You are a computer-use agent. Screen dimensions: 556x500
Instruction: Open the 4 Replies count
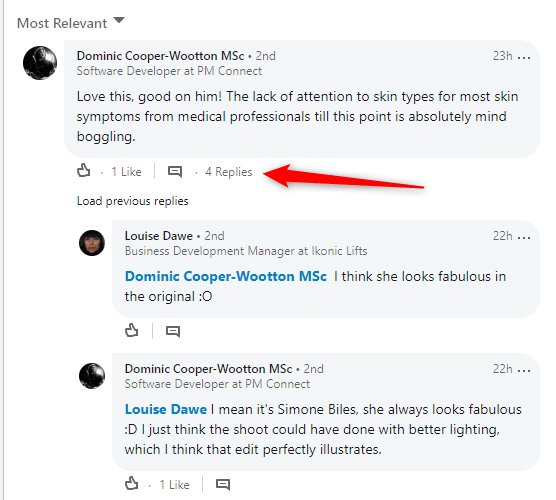[229, 172]
